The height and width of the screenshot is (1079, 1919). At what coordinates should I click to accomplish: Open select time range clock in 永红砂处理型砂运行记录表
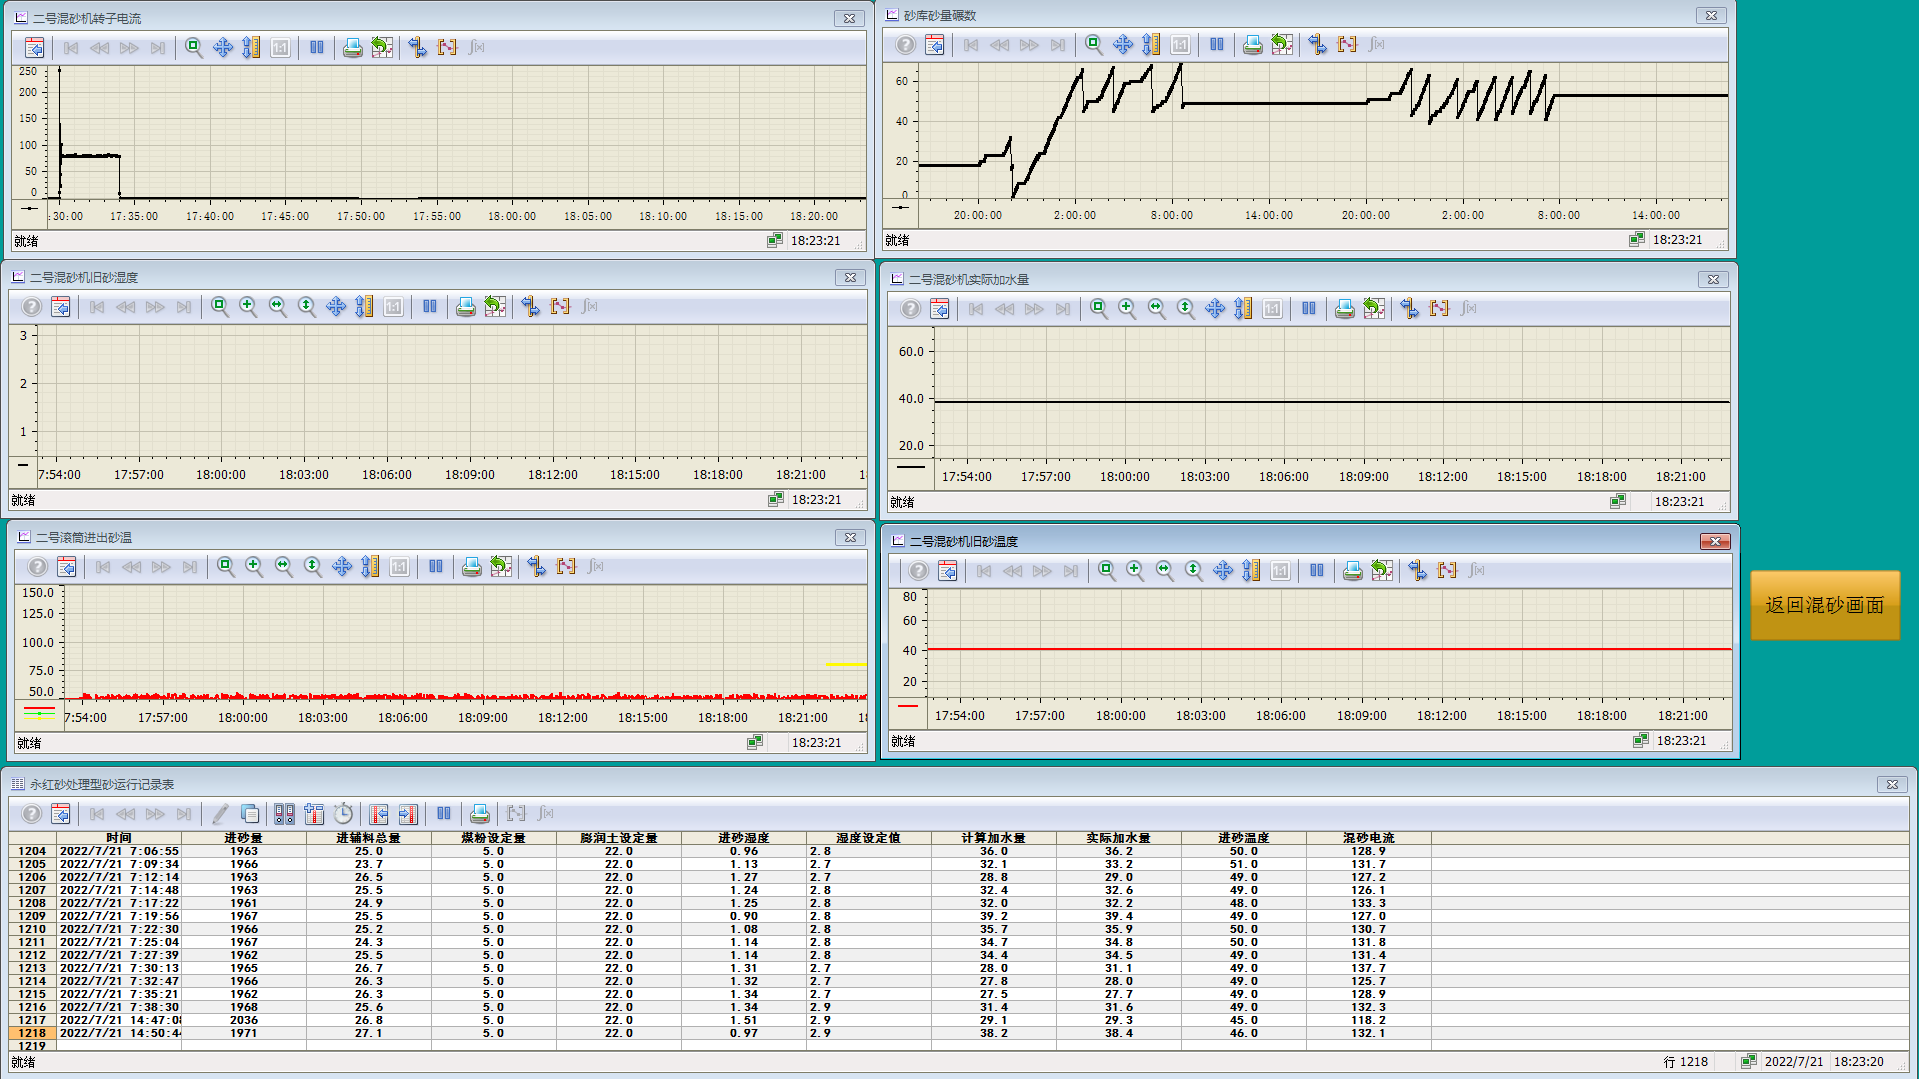(x=343, y=814)
